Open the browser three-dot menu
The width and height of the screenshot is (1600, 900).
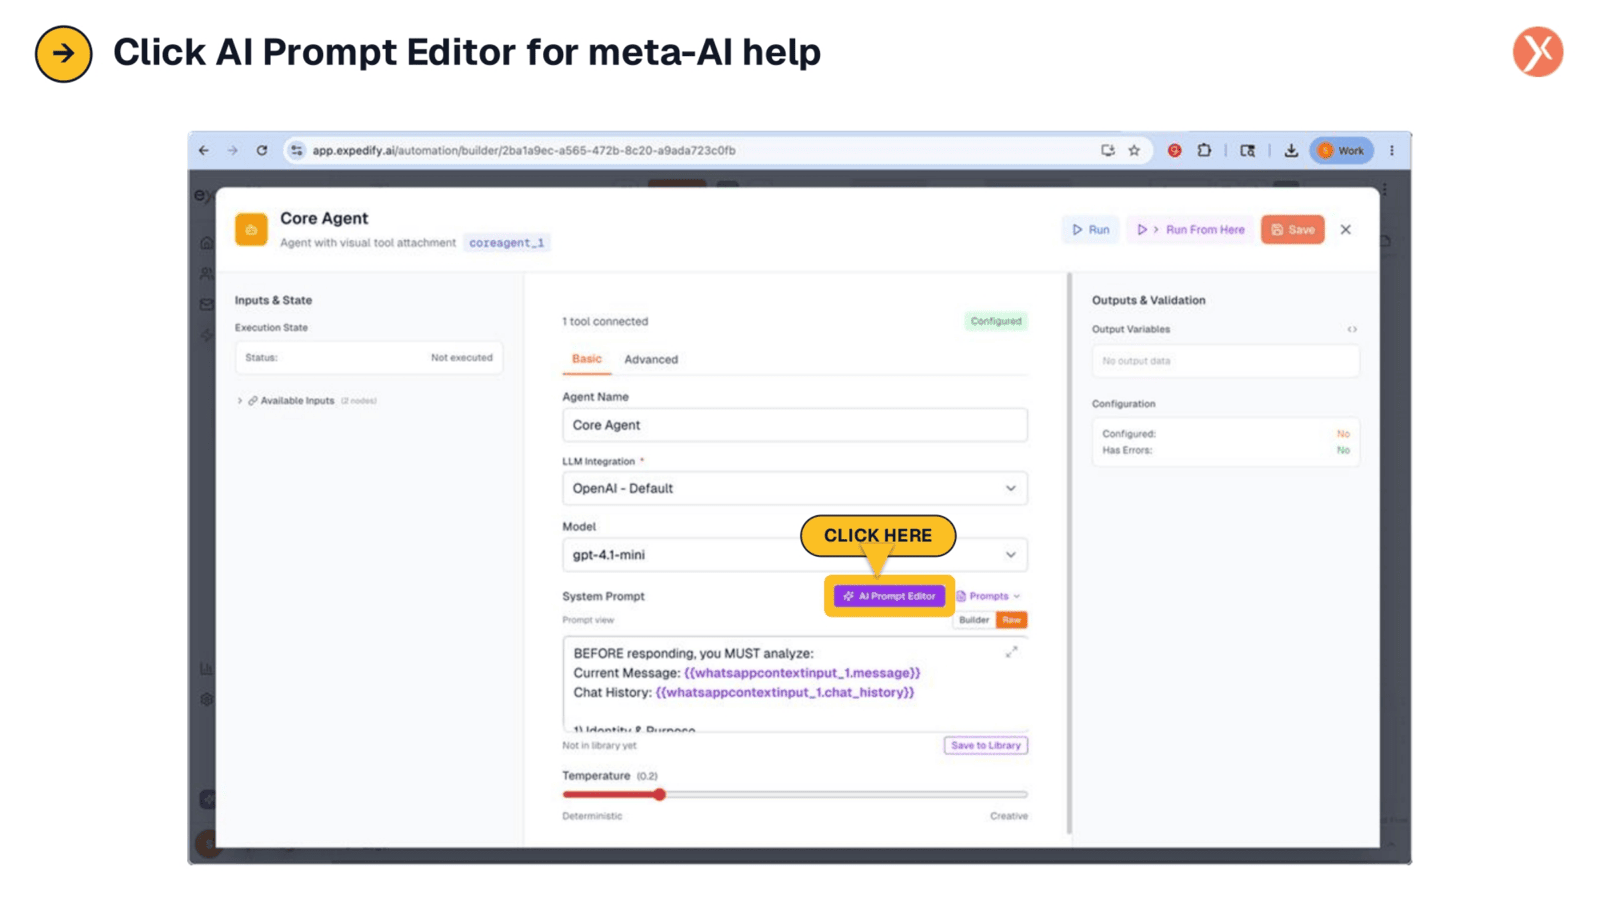[x=1392, y=150]
